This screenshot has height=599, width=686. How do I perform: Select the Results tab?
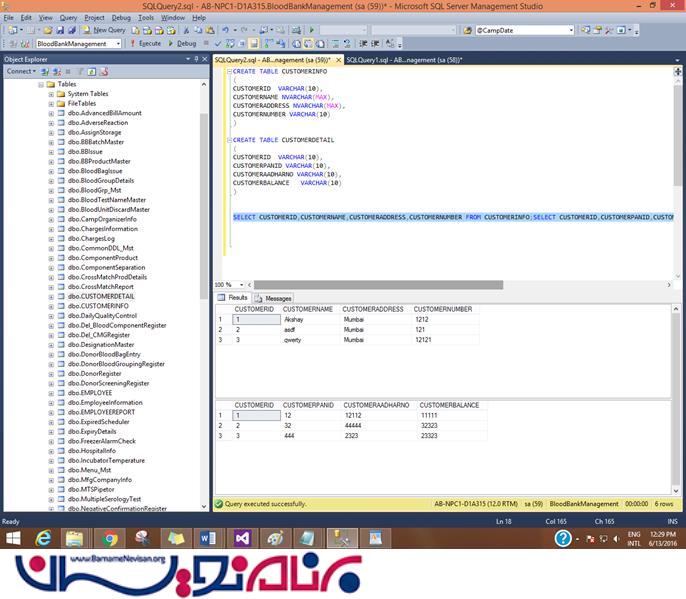(x=236, y=298)
